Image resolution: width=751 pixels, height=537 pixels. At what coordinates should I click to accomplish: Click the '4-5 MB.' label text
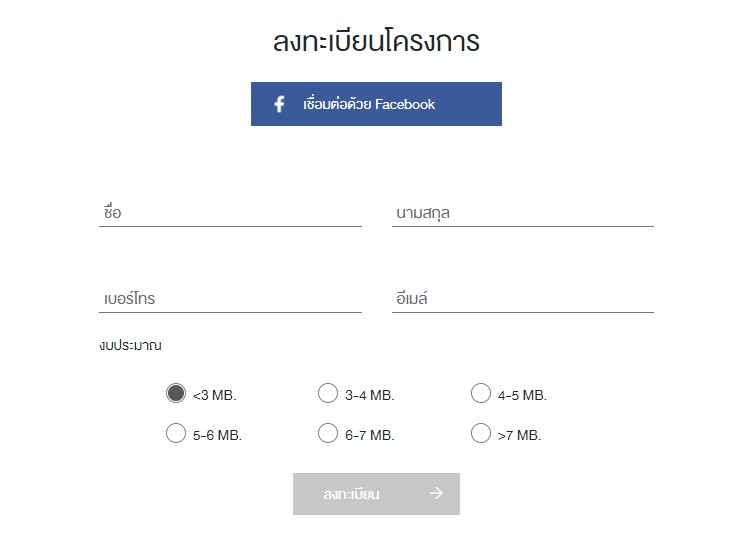522,395
